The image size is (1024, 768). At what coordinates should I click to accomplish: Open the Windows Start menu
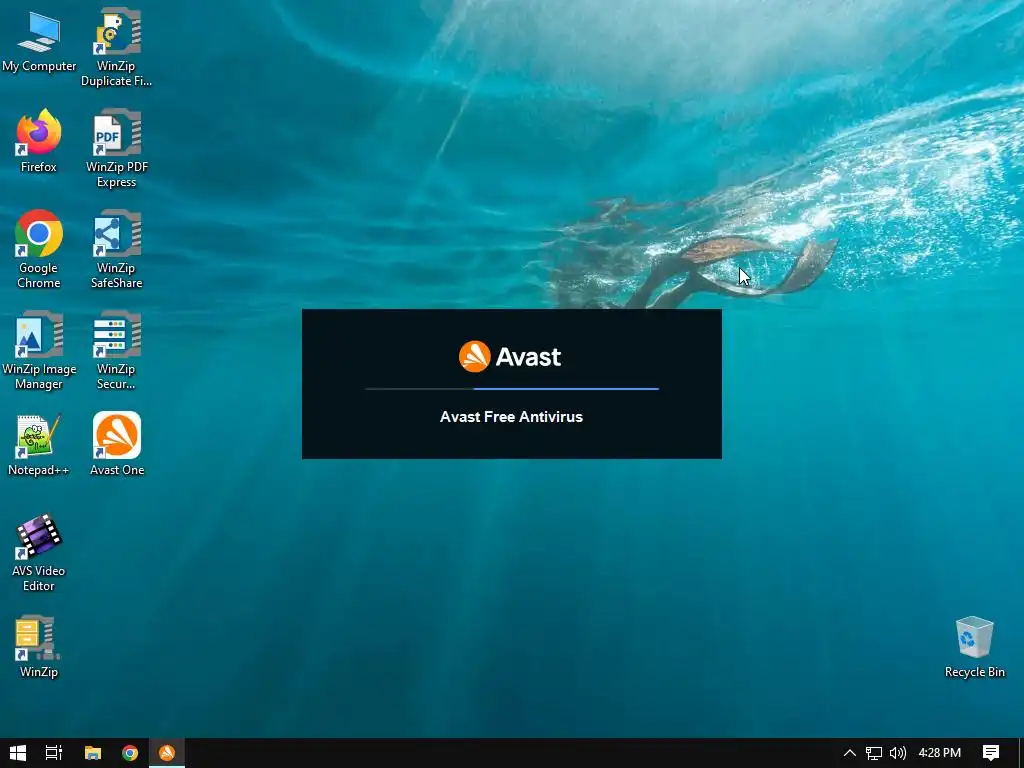18,753
